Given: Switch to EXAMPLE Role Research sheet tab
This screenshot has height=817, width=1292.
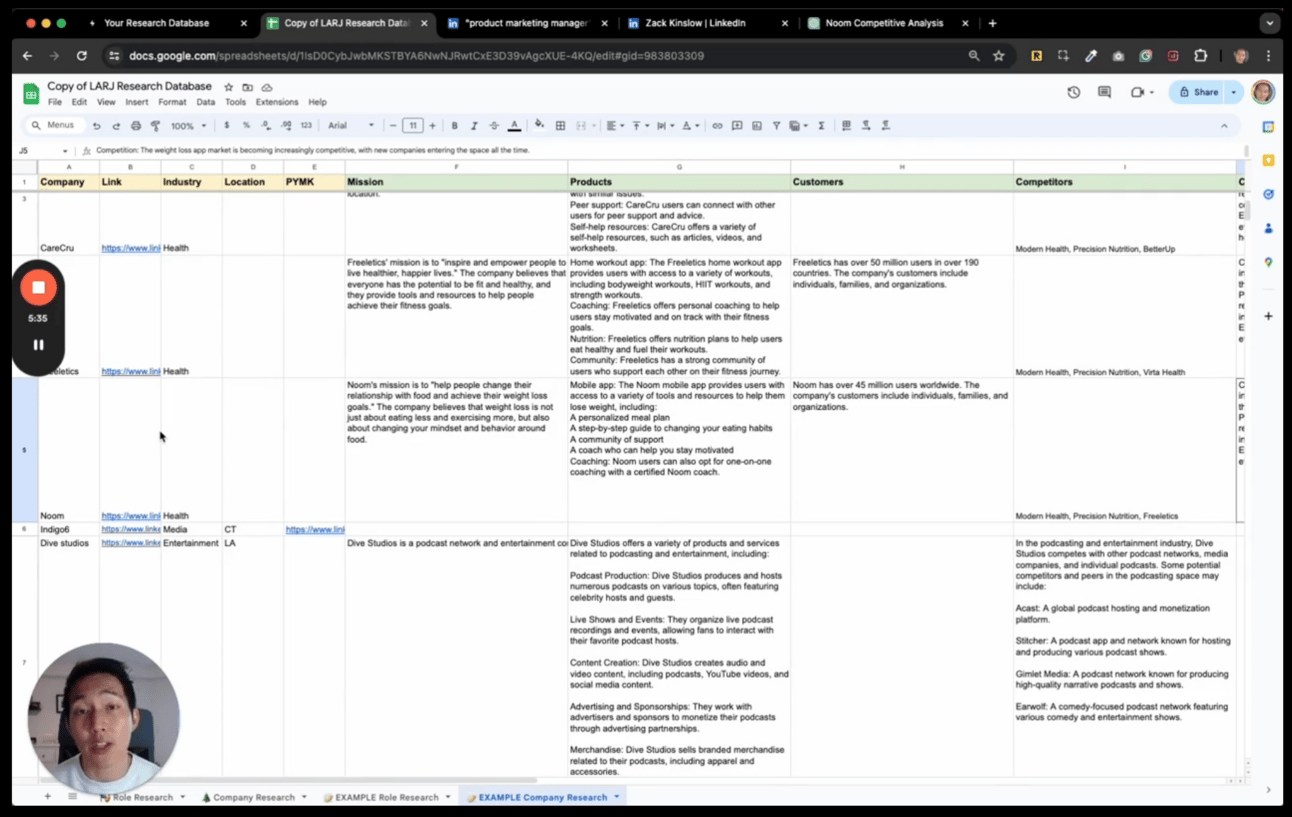Looking at the screenshot, I should click(x=387, y=797).
